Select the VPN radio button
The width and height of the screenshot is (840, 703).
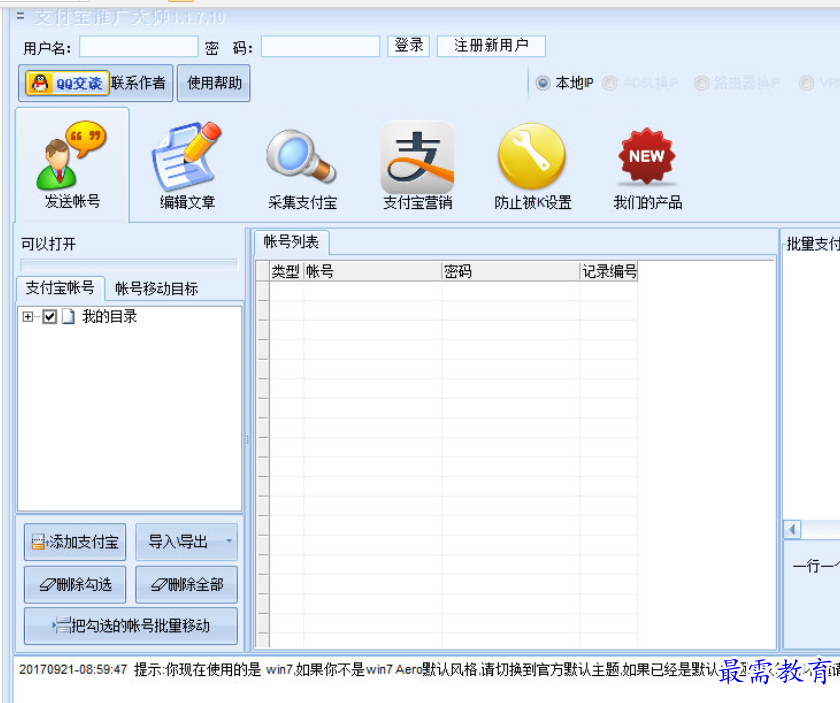click(x=806, y=83)
